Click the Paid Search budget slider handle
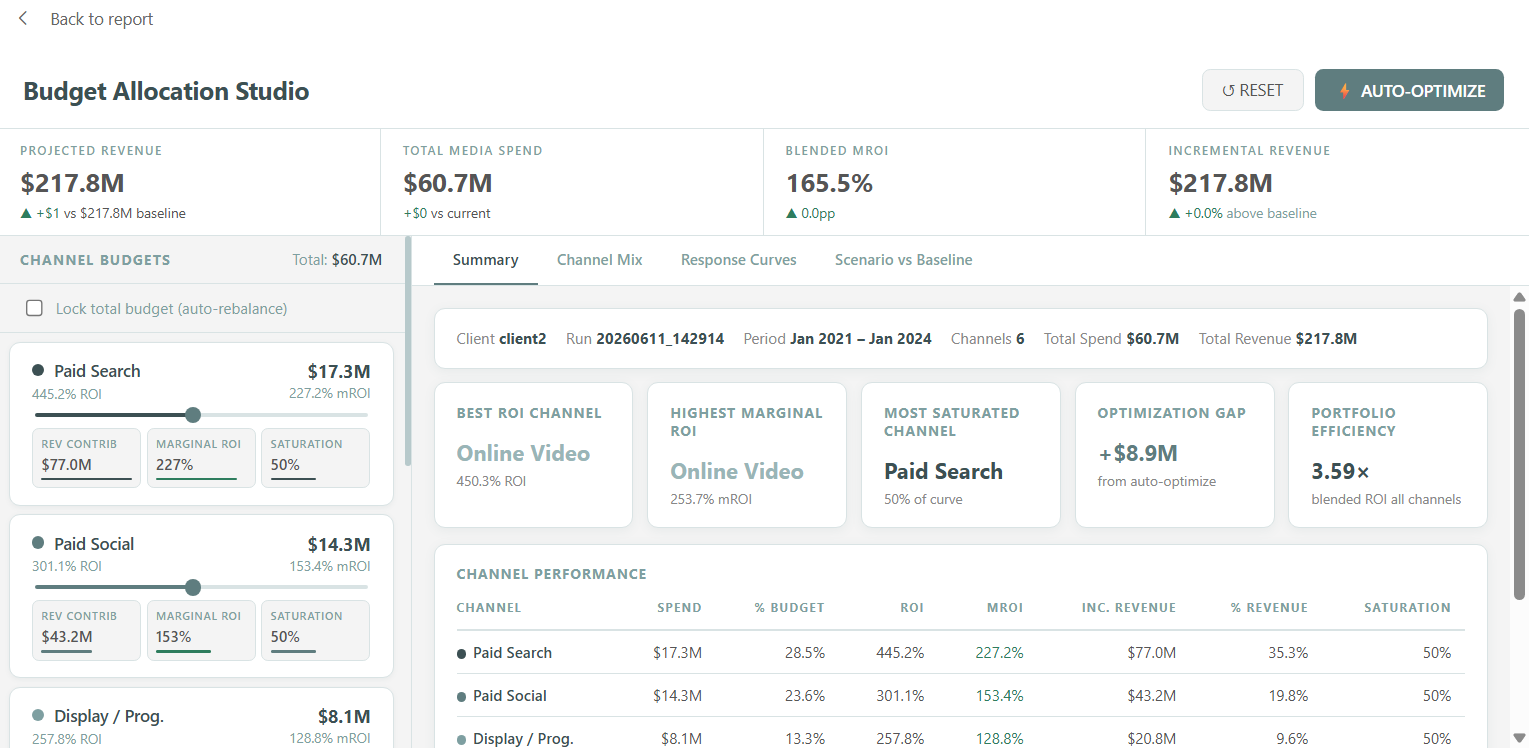 point(193,415)
